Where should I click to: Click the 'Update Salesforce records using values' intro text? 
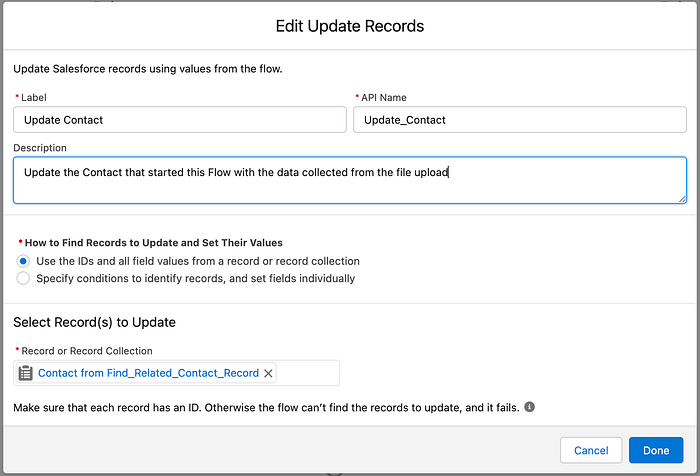[x=148, y=69]
